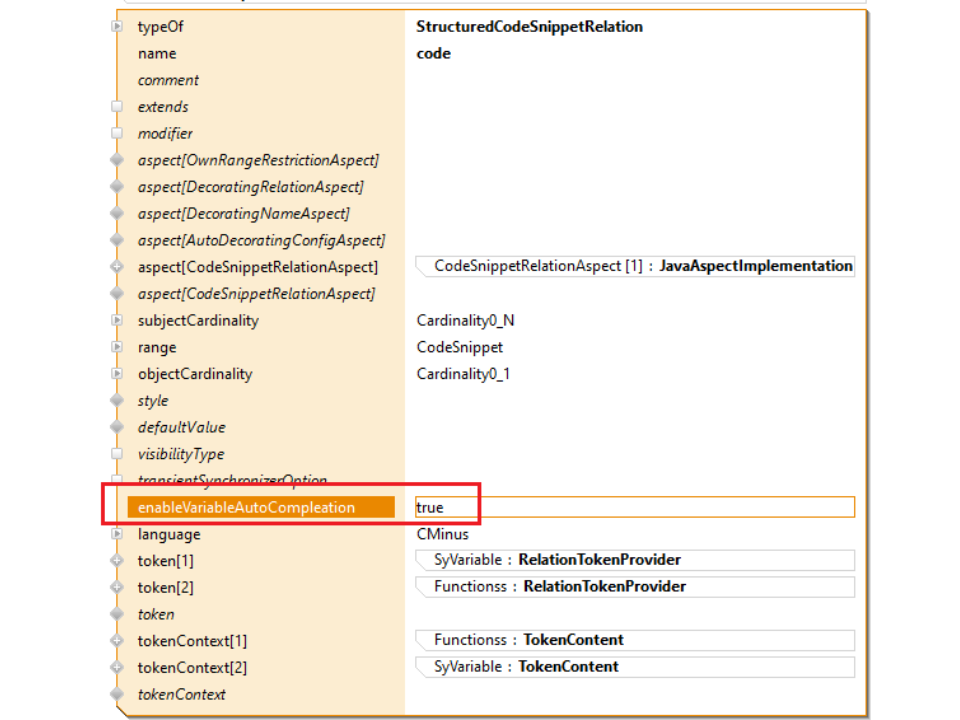
Task: Click the plus icon next to aspect[CodeSnippetRelationAspect]
Action: tap(117, 267)
